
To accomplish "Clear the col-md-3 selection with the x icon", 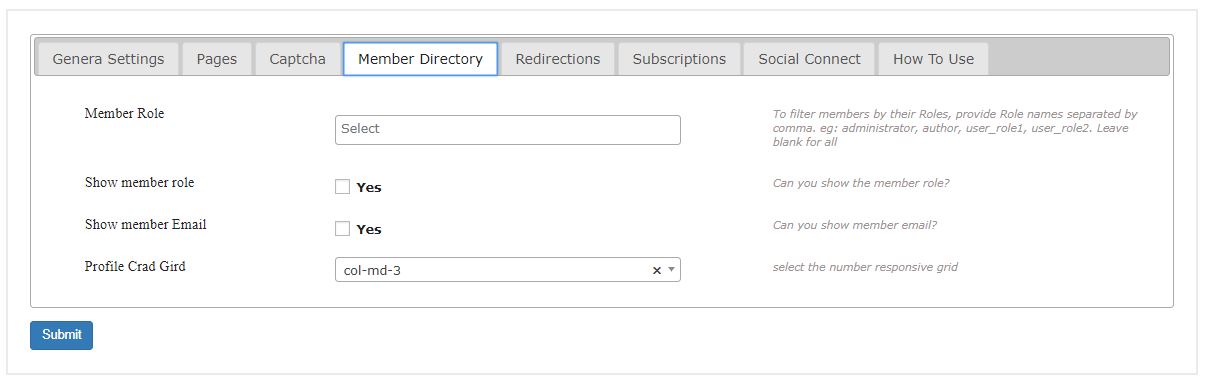I will 657,270.
